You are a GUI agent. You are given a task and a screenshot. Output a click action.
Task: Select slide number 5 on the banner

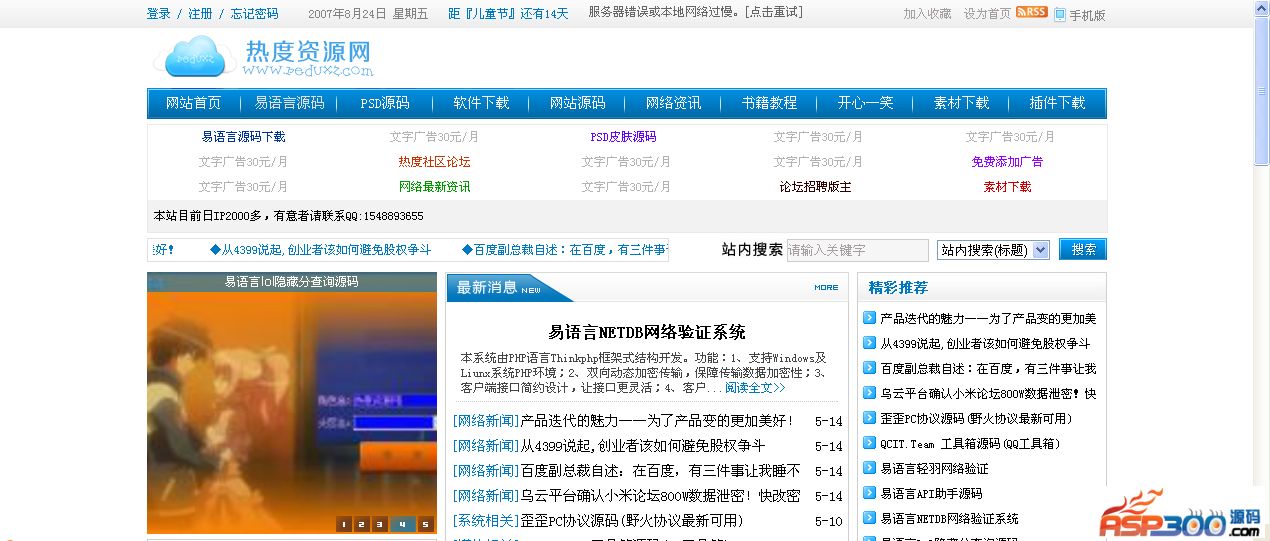coord(425,523)
